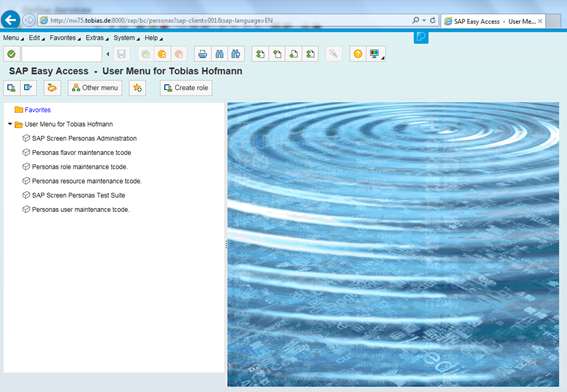Click the Previous Page icon
Screen dimensions: 567x392
(x=277, y=54)
